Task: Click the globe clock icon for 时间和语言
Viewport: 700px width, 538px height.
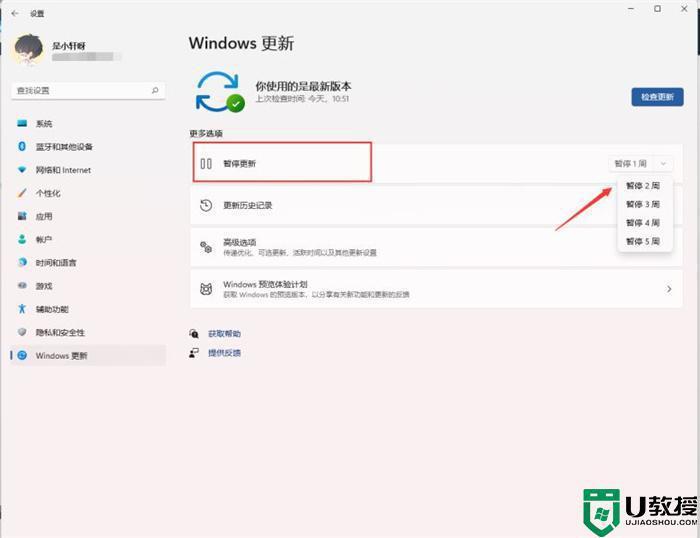Action: [x=22, y=263]
